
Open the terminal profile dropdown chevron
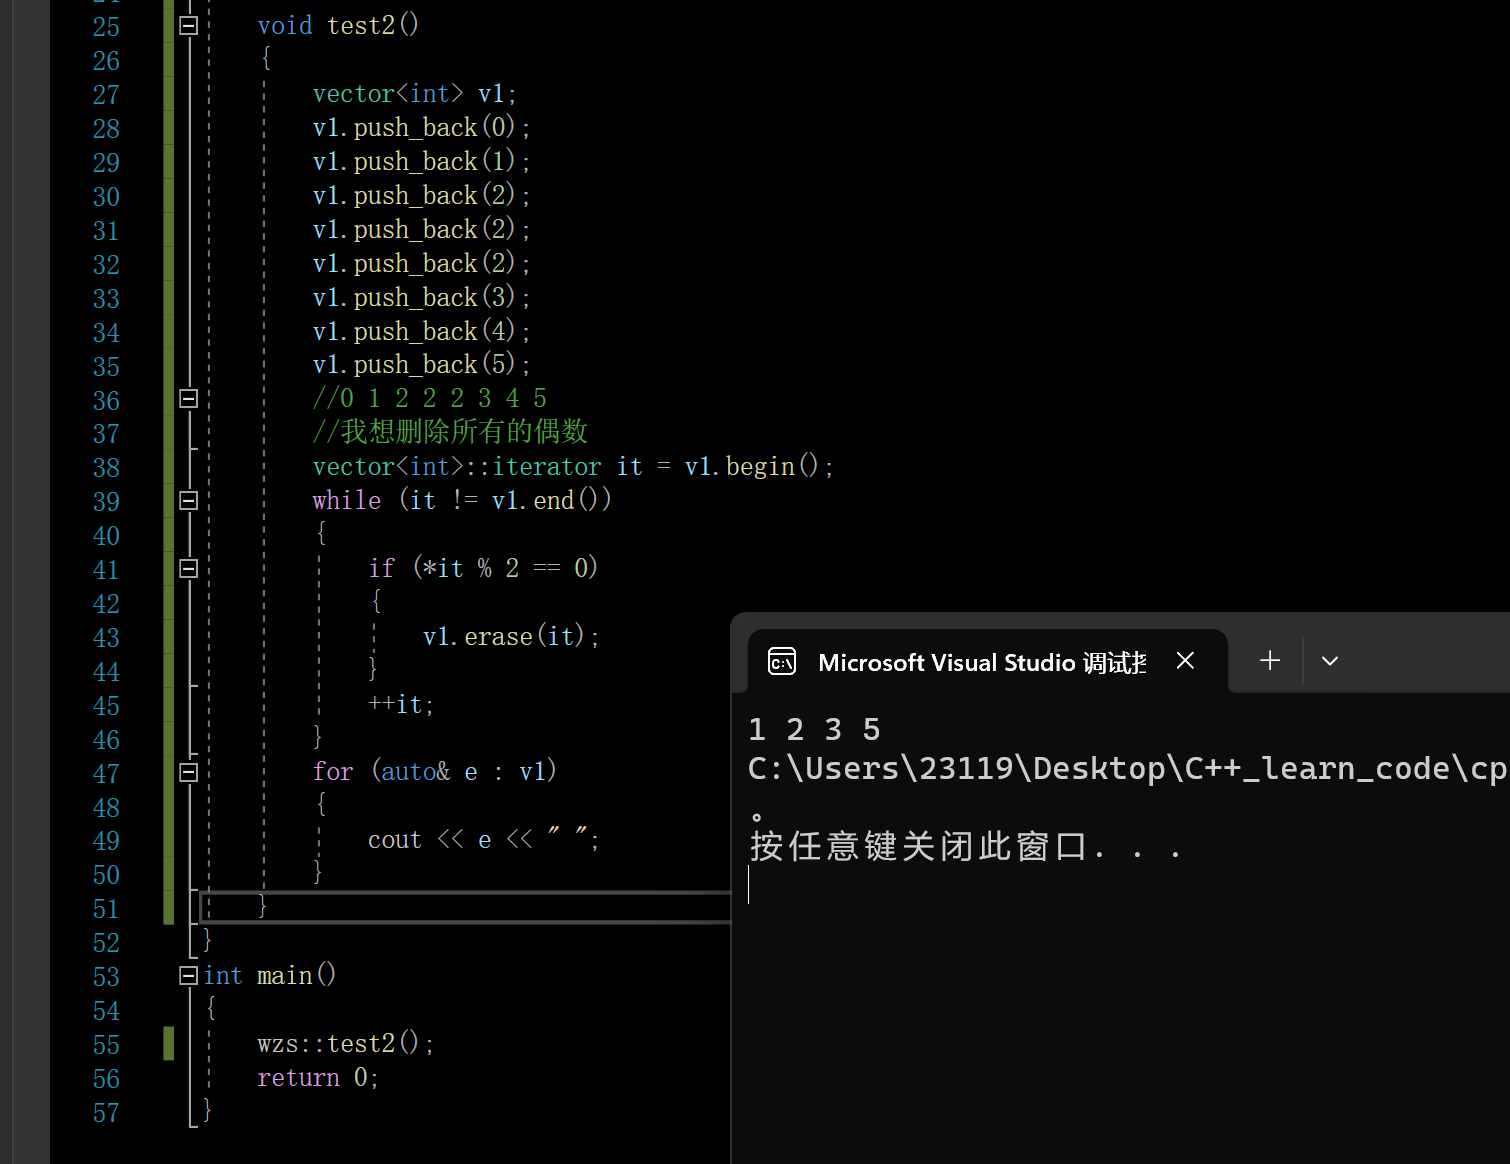(1330, 661)
